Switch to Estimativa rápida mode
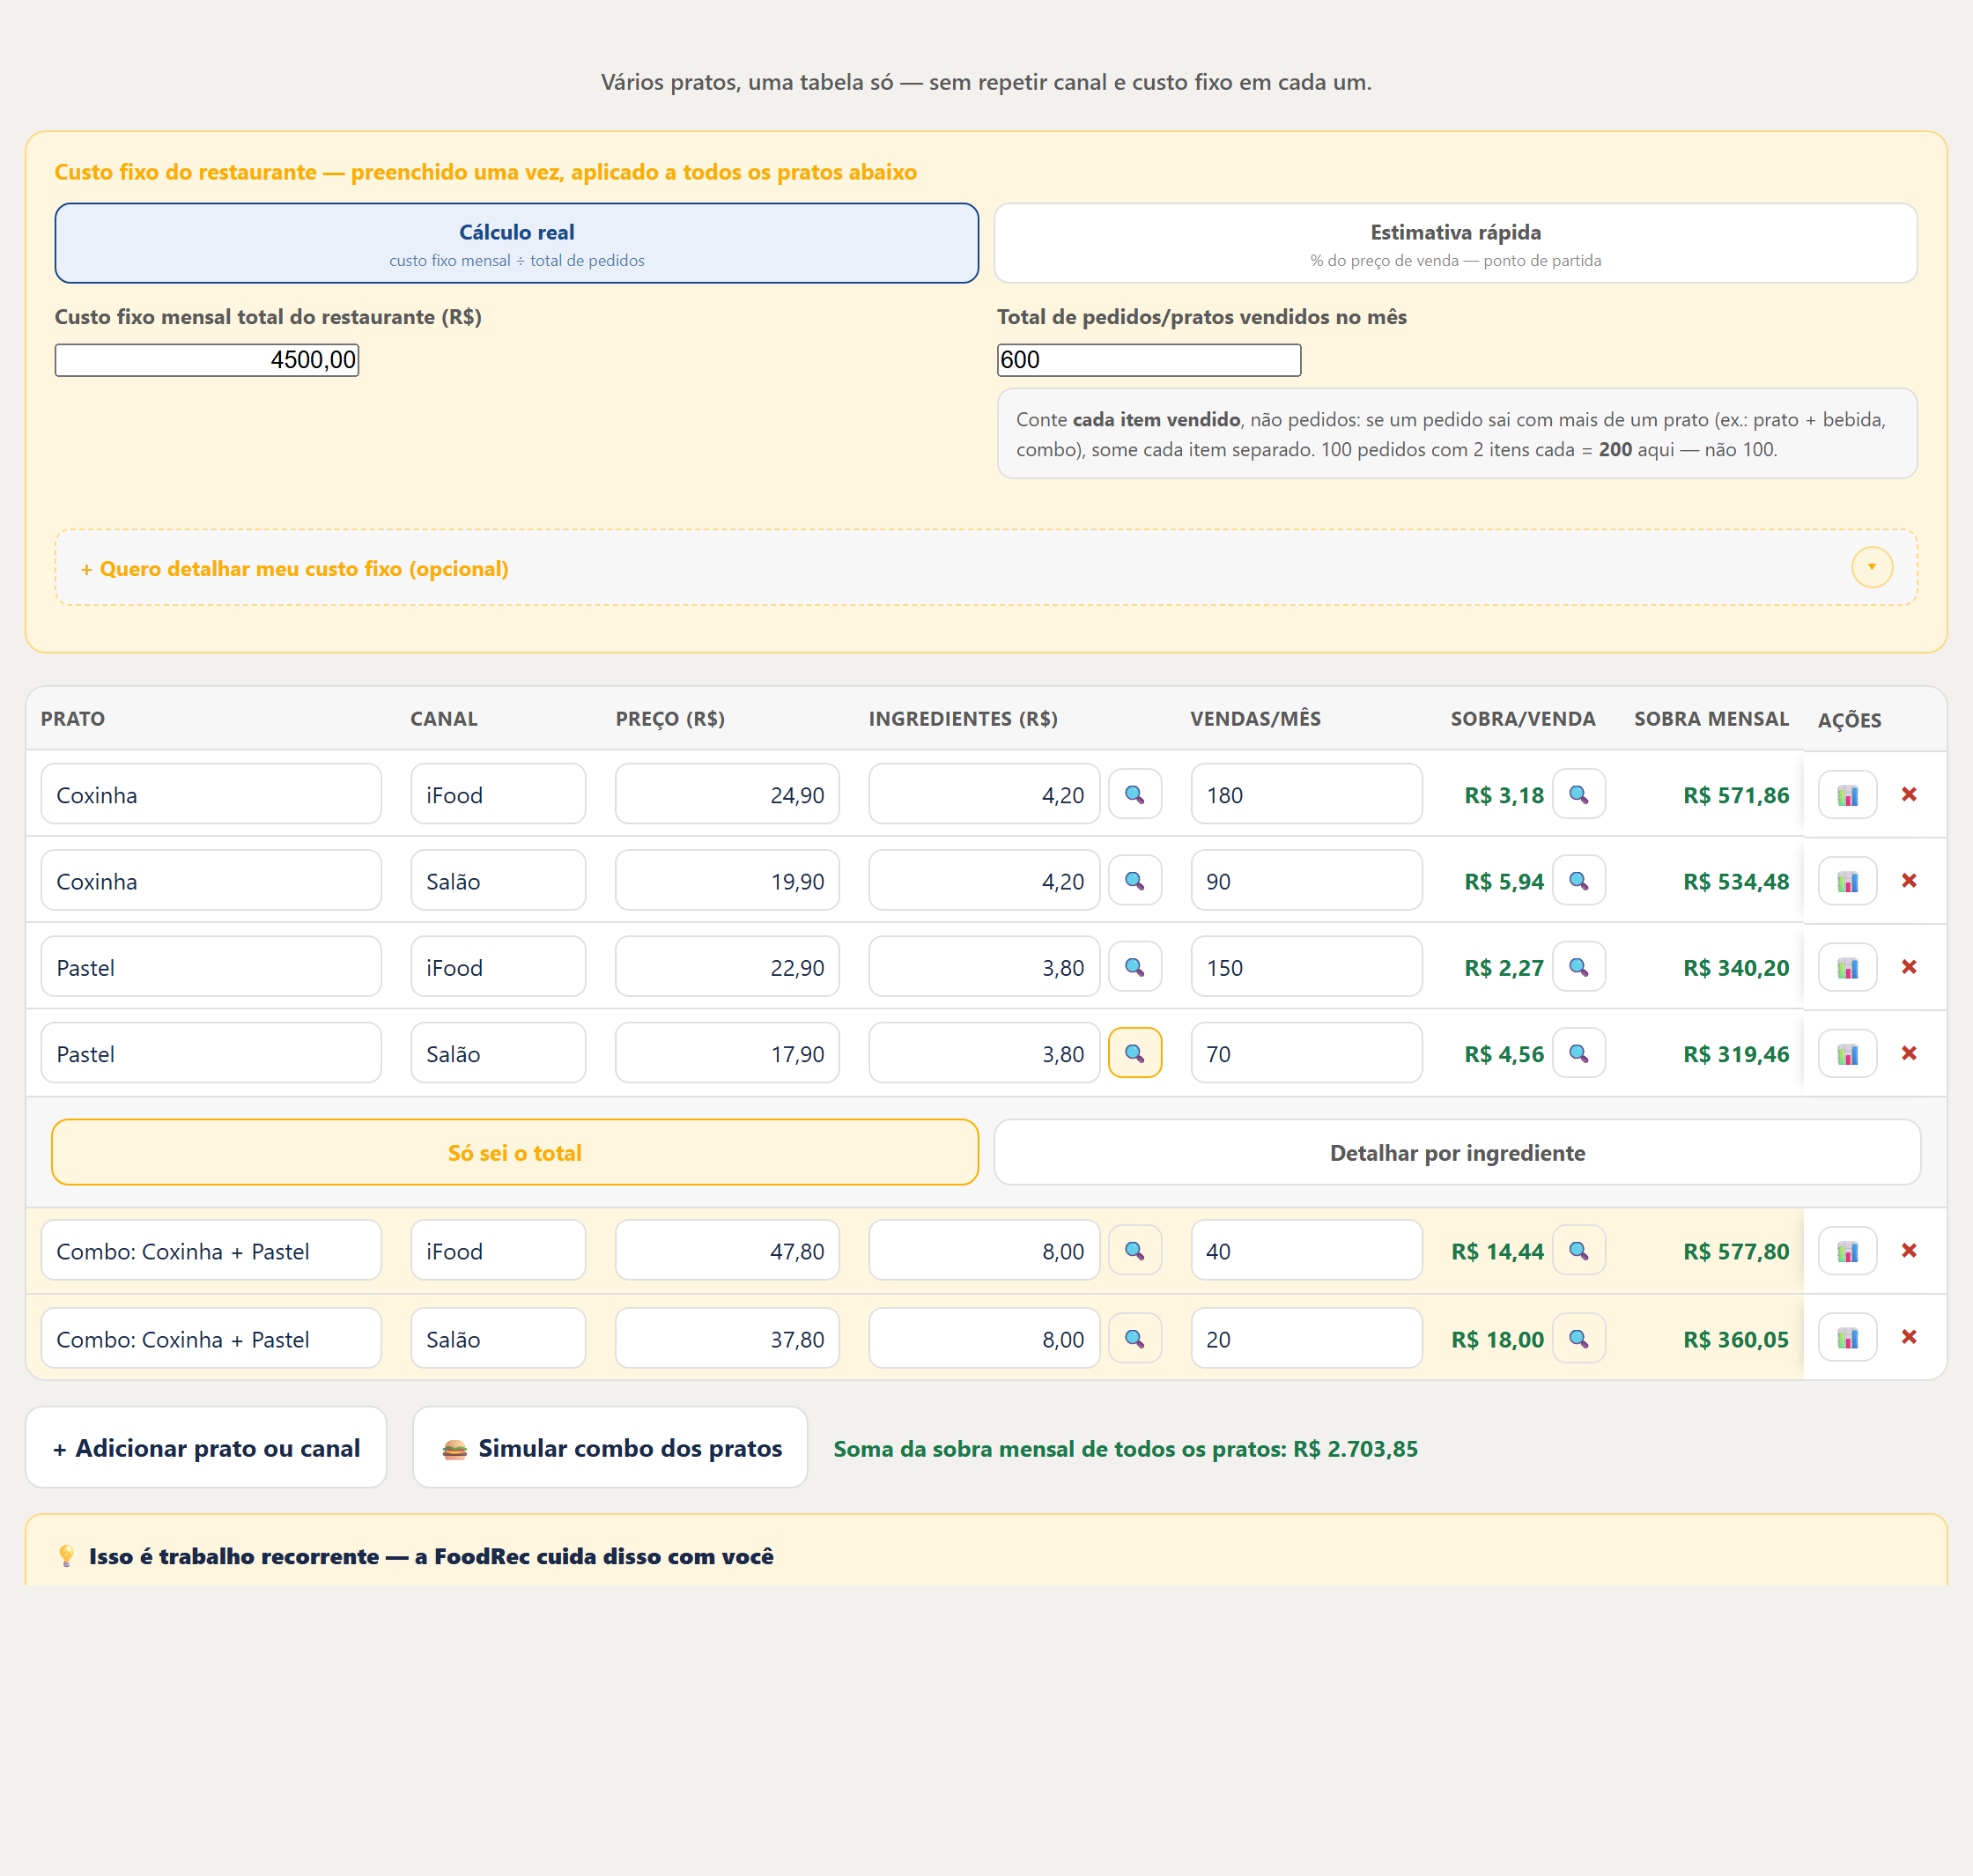Screen dimensions: 1973x1876 pos(1456,243)
